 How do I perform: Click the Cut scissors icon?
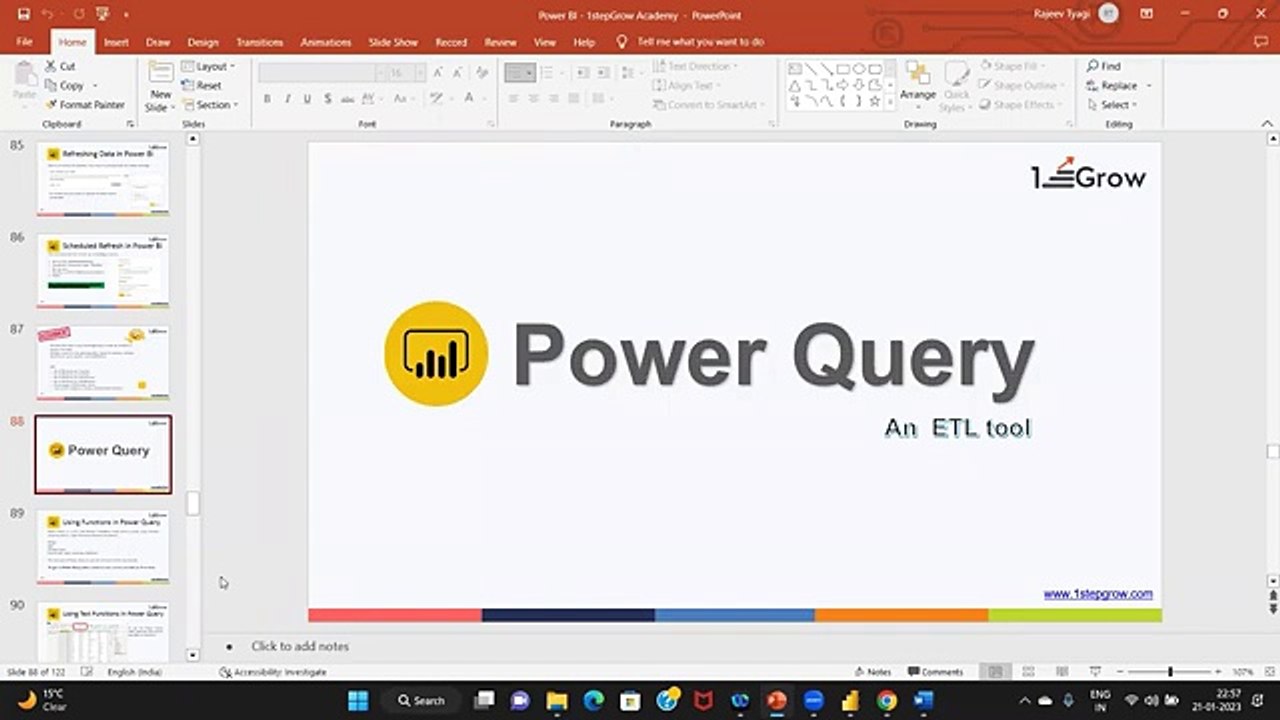51,66
